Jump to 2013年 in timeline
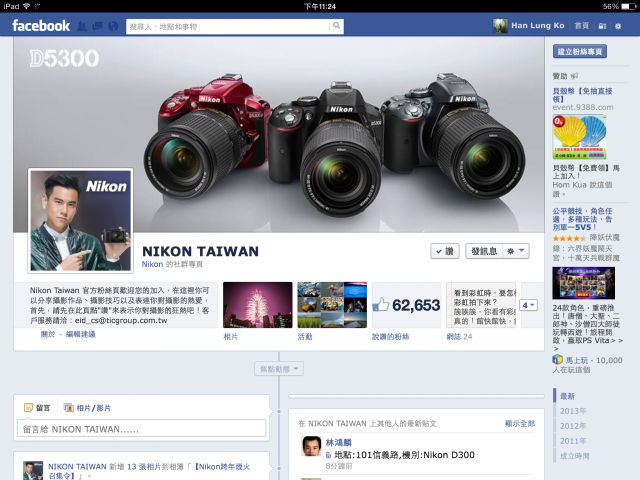 (573, 411)
